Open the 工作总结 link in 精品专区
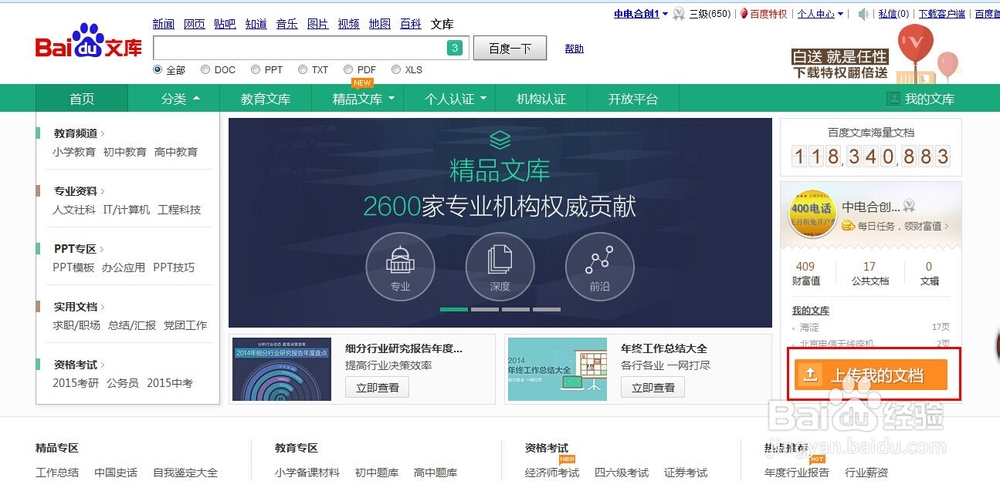Screen dimensions: 1000x481 tap(57, 473)
